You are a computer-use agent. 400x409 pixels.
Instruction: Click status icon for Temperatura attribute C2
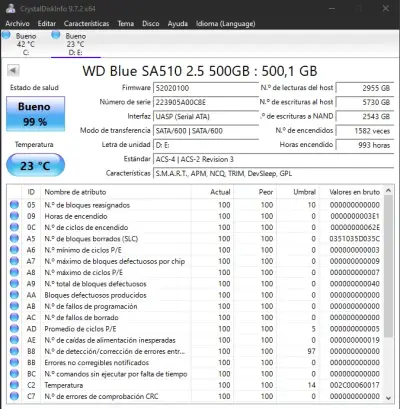pos(14,385)
